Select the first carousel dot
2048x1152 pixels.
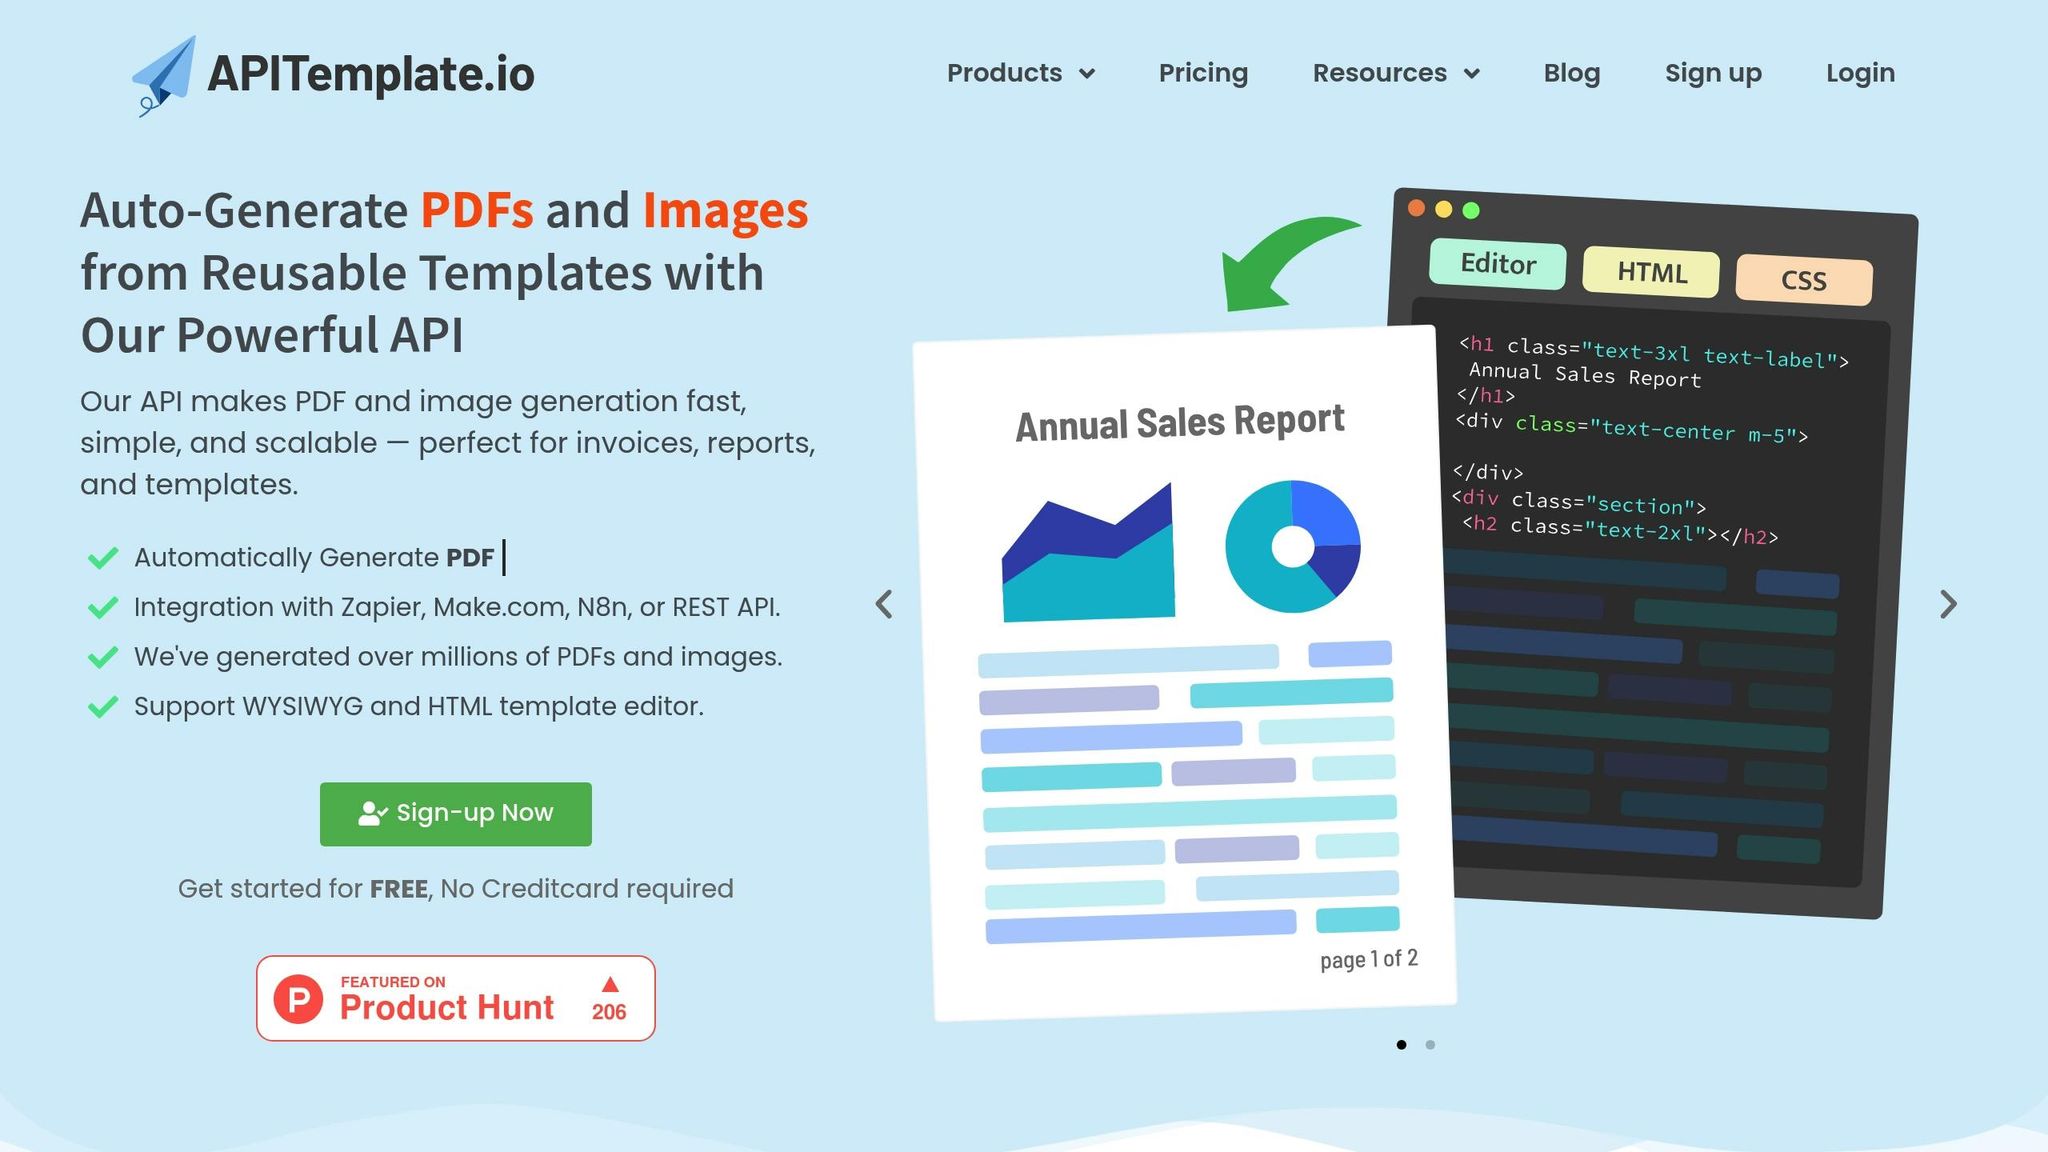pyautogui.click(x=1401, y=1045)
